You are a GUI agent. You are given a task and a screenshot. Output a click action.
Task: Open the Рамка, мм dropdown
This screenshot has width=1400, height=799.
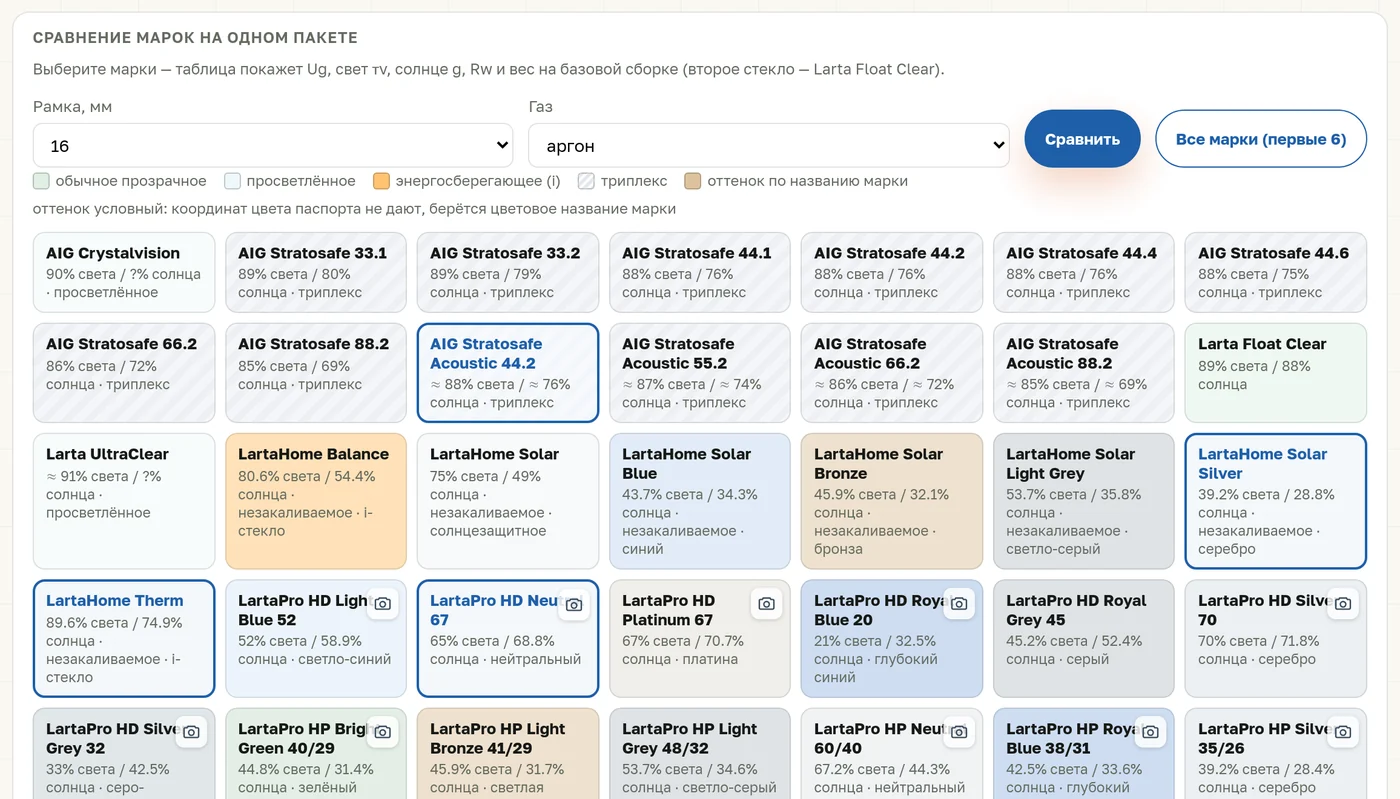pos(273,145)
